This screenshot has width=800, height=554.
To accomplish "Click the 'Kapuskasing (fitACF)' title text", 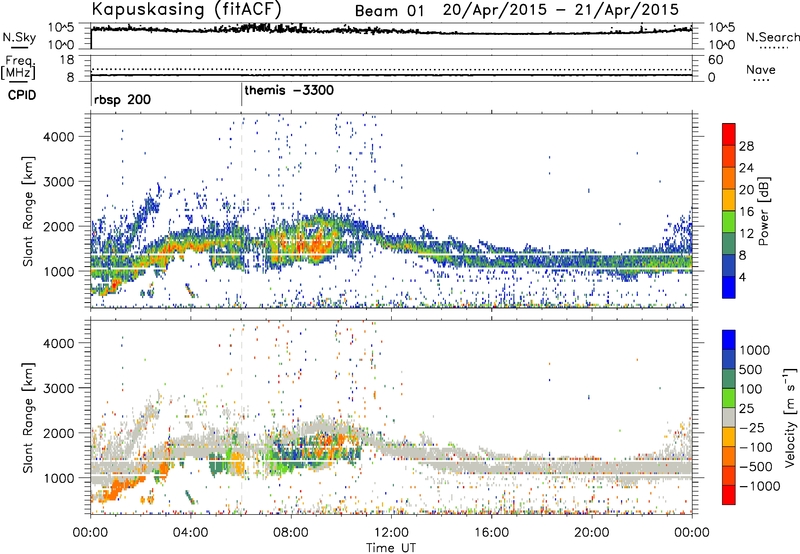I will click(x=186, y=9).
